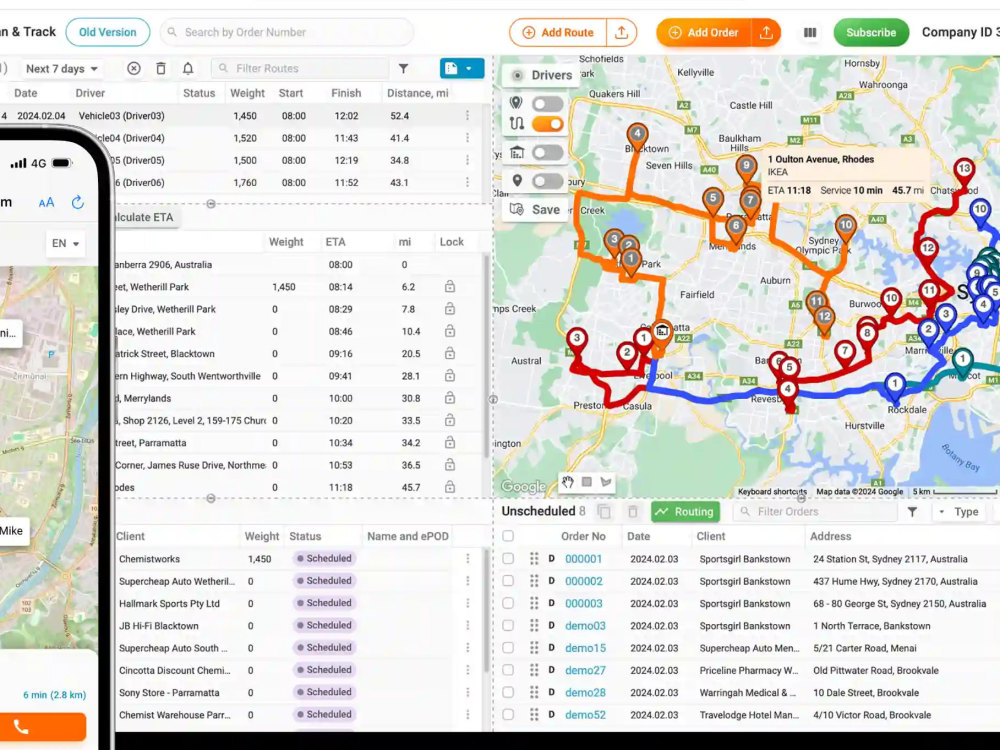Click the Status column header in routes
Screen dimensions: 1000x750
pos(199,93)
